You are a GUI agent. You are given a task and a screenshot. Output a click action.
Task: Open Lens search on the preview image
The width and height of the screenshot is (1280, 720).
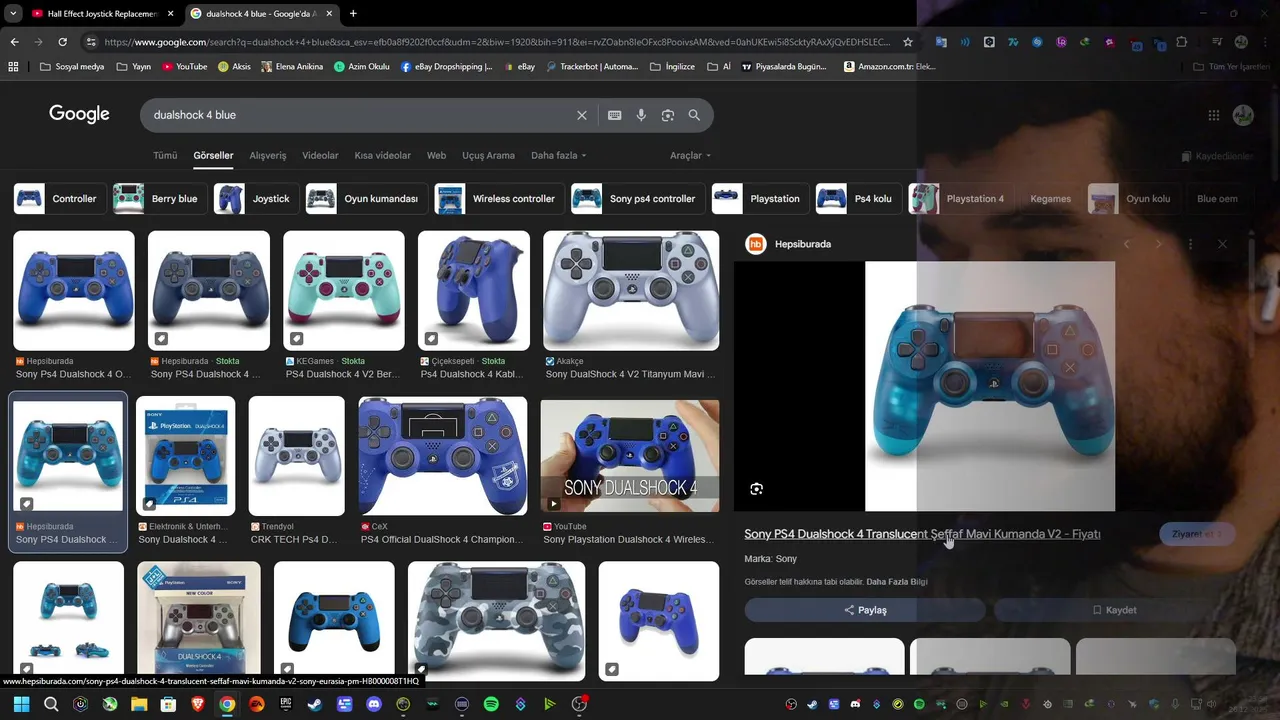coord(756,489)
